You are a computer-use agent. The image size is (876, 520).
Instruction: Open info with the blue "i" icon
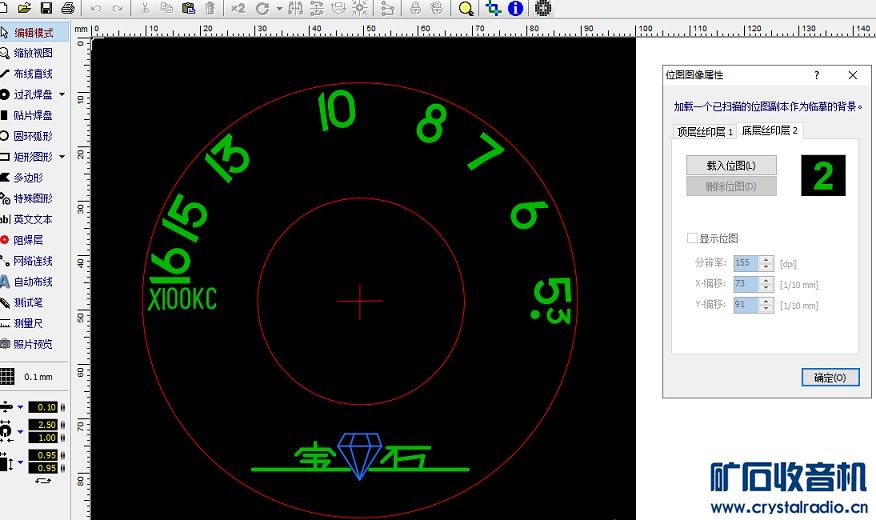coord(515,8)
